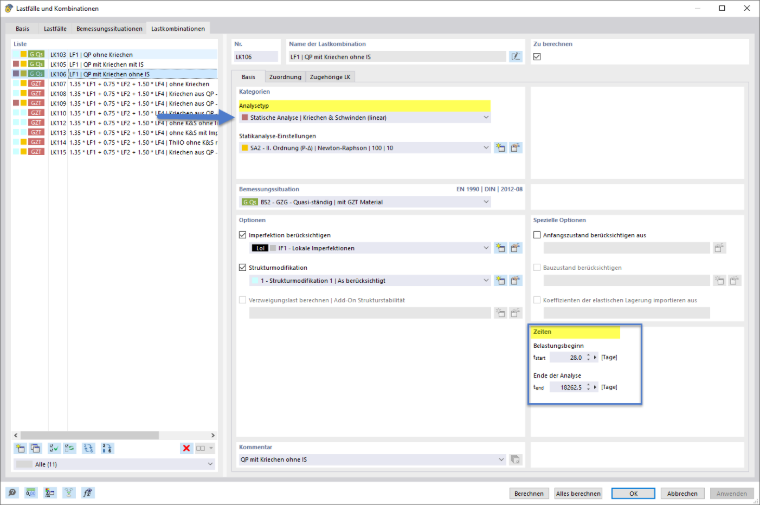Edit the selected static analysis setting
The height and width of the screenshot is (505, 760).
pyautogui.click(x=516, y=148)
